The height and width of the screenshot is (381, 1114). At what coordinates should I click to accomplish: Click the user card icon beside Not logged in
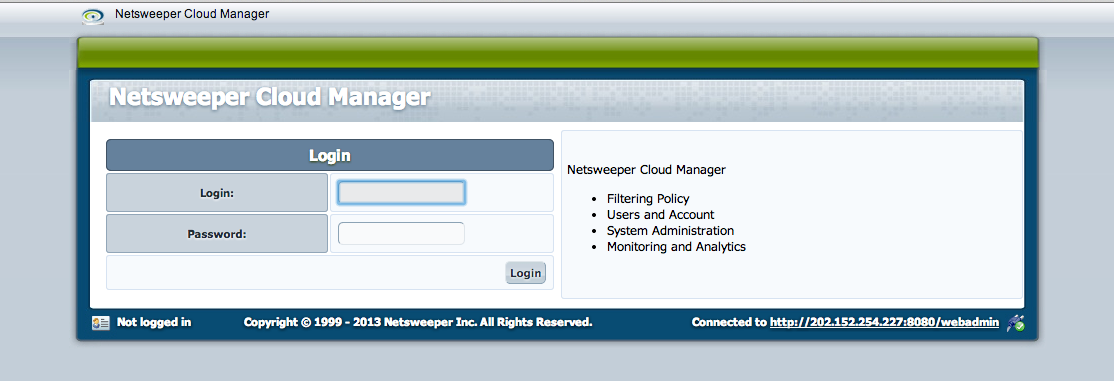(x=101, y=323)
